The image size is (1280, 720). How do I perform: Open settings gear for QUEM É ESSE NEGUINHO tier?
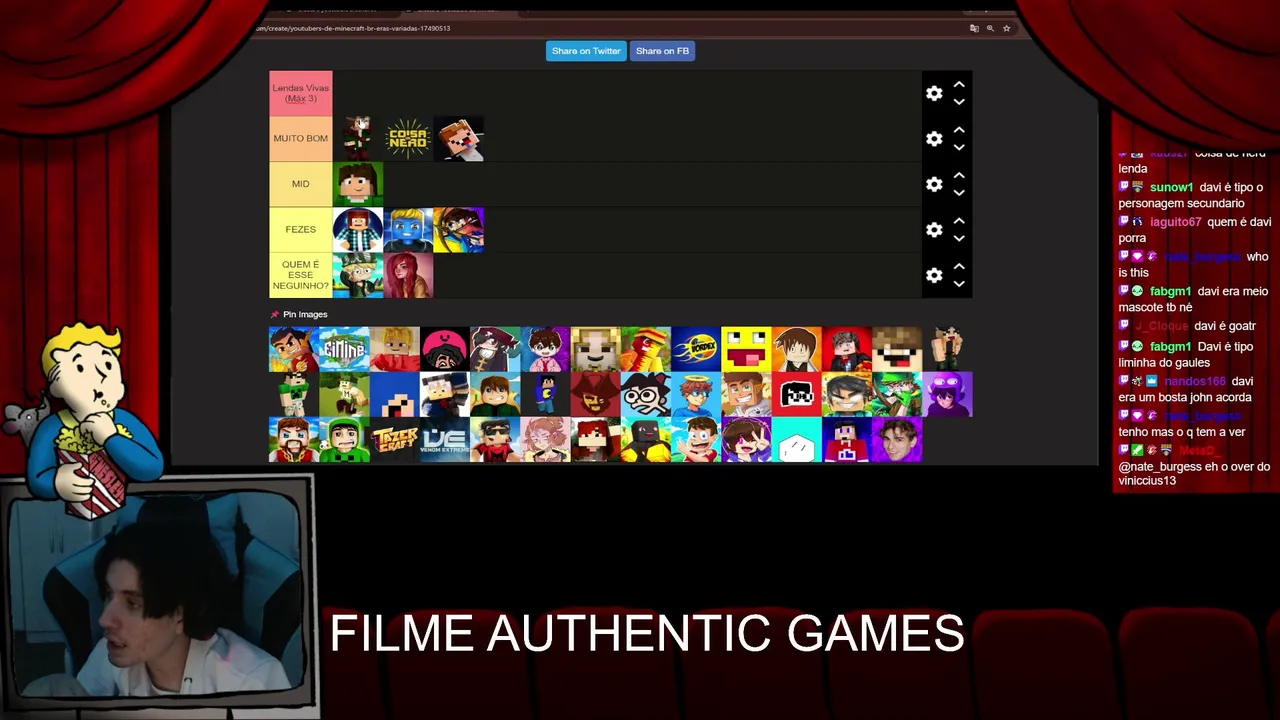(x=934, y=275)
